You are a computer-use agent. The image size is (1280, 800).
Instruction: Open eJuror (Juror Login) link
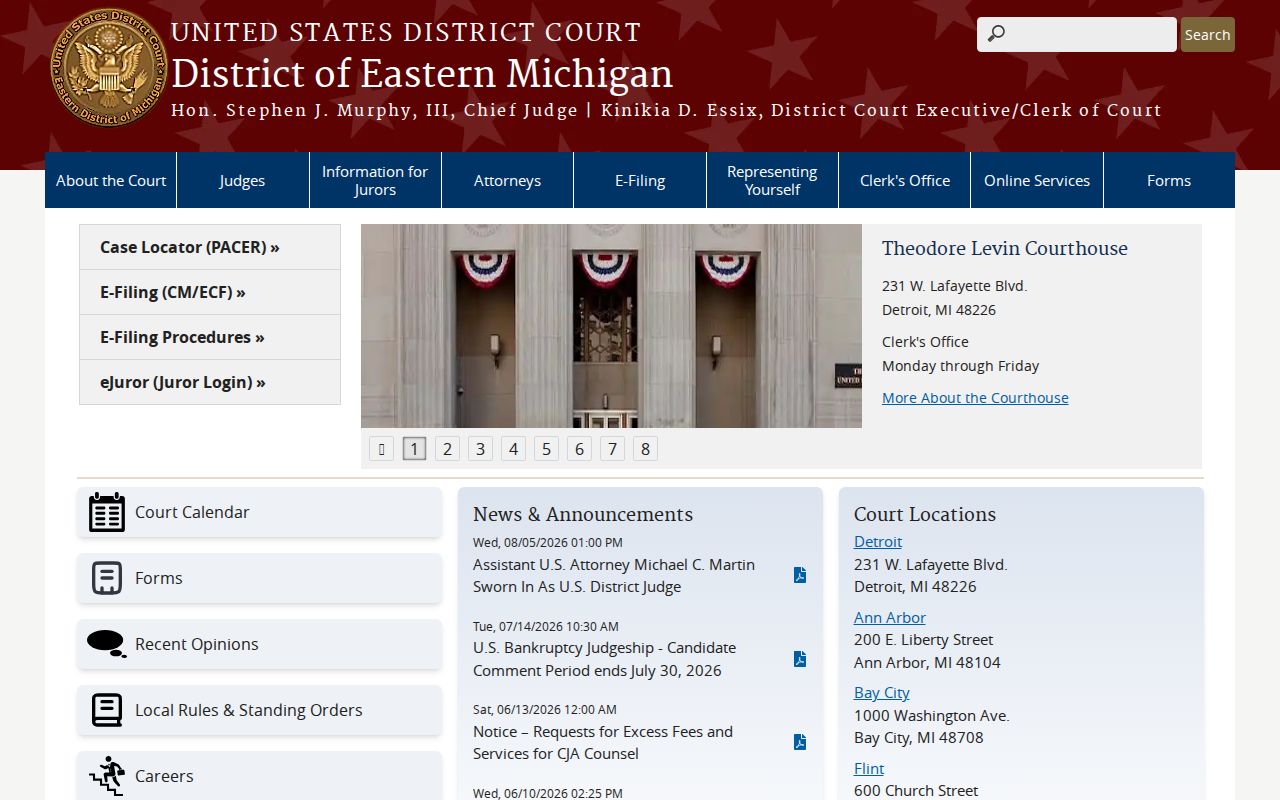(210, 382)
